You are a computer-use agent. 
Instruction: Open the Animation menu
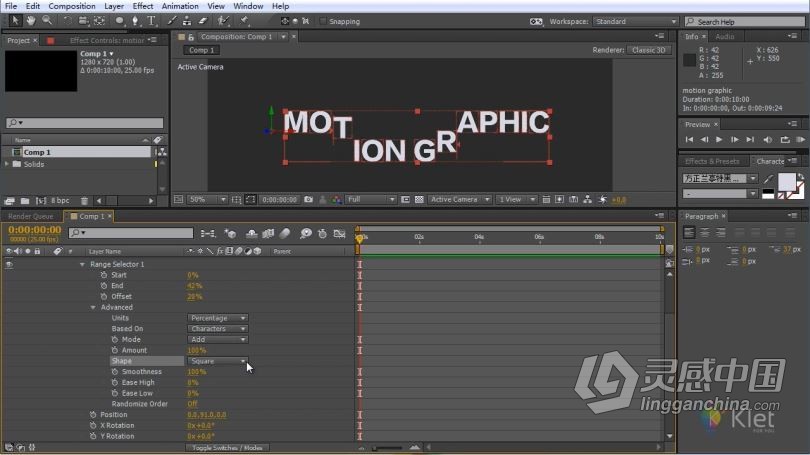pos(180,6)
